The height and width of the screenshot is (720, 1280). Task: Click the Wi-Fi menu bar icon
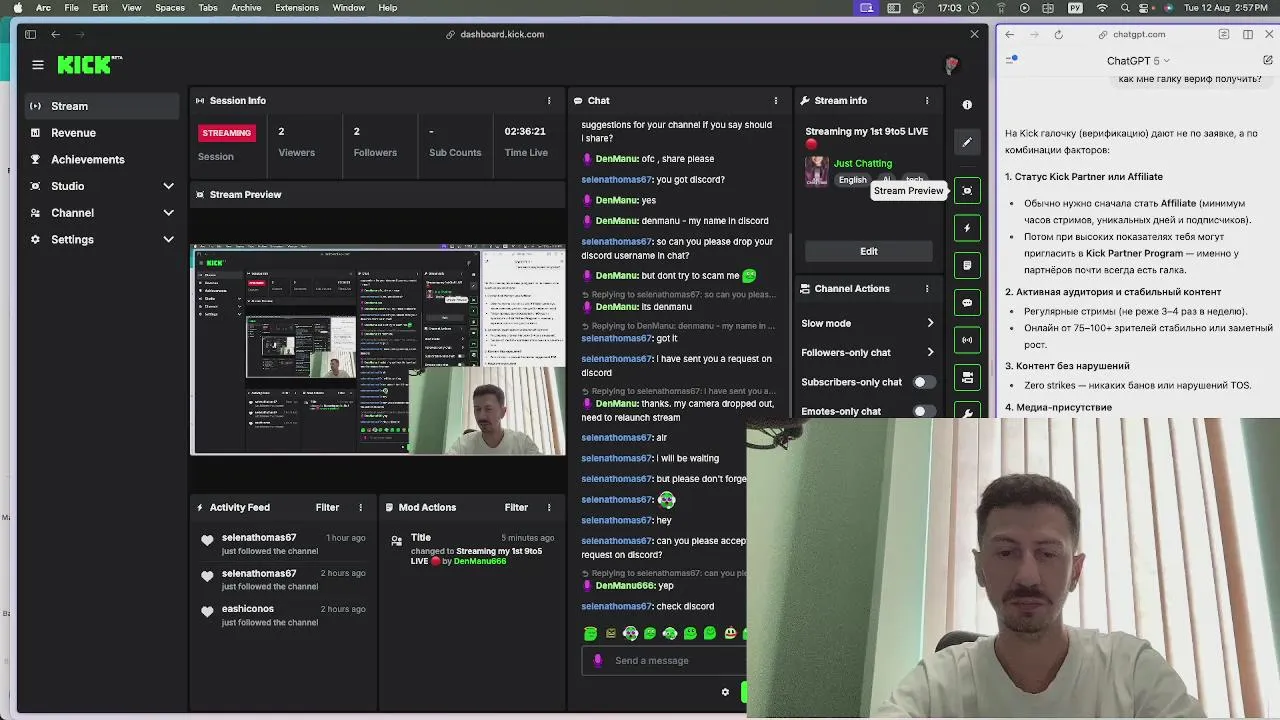click(x=1101, y=8)
